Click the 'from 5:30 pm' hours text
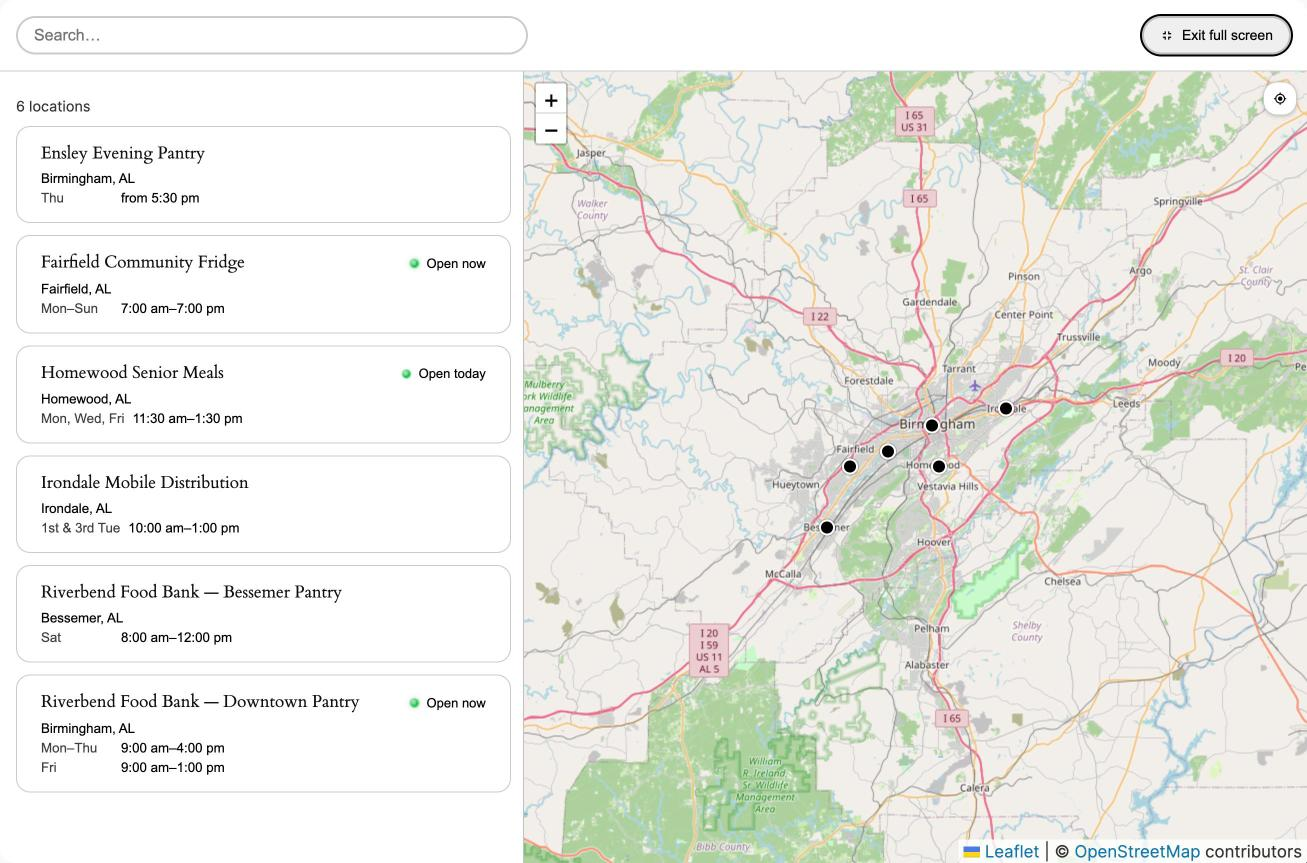 point(160,198)
